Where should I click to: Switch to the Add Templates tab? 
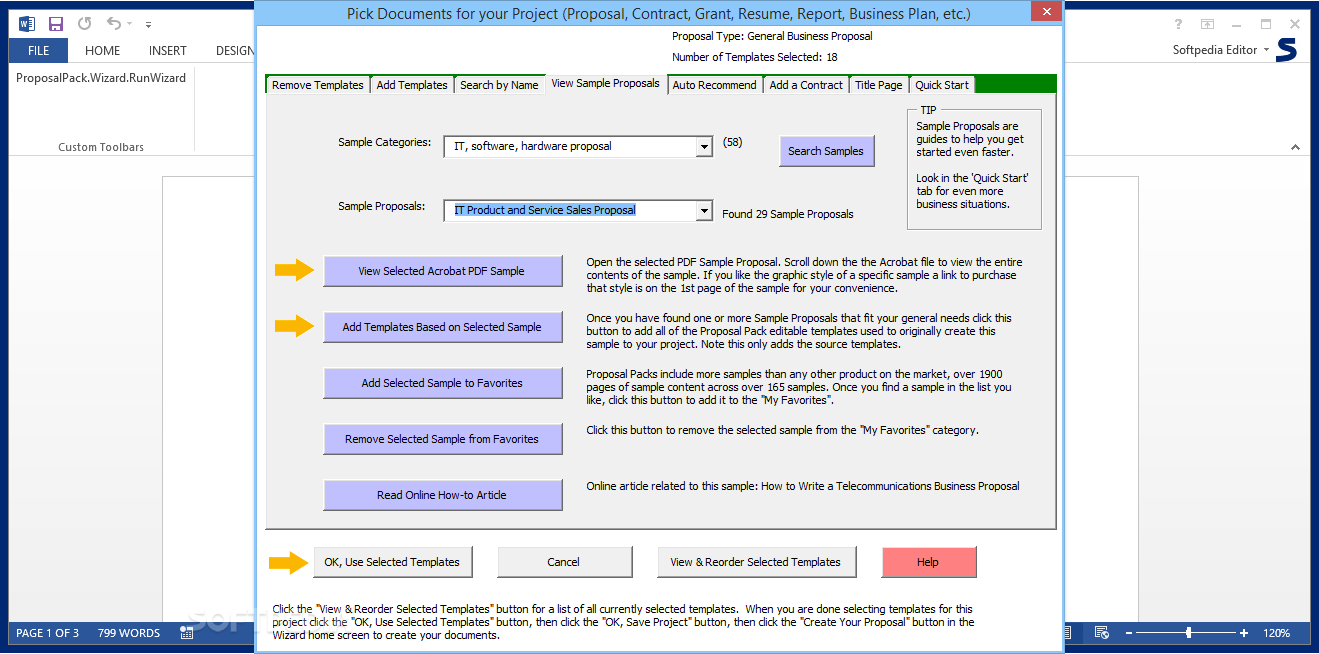pyautogui.click(x=412, y=85)
